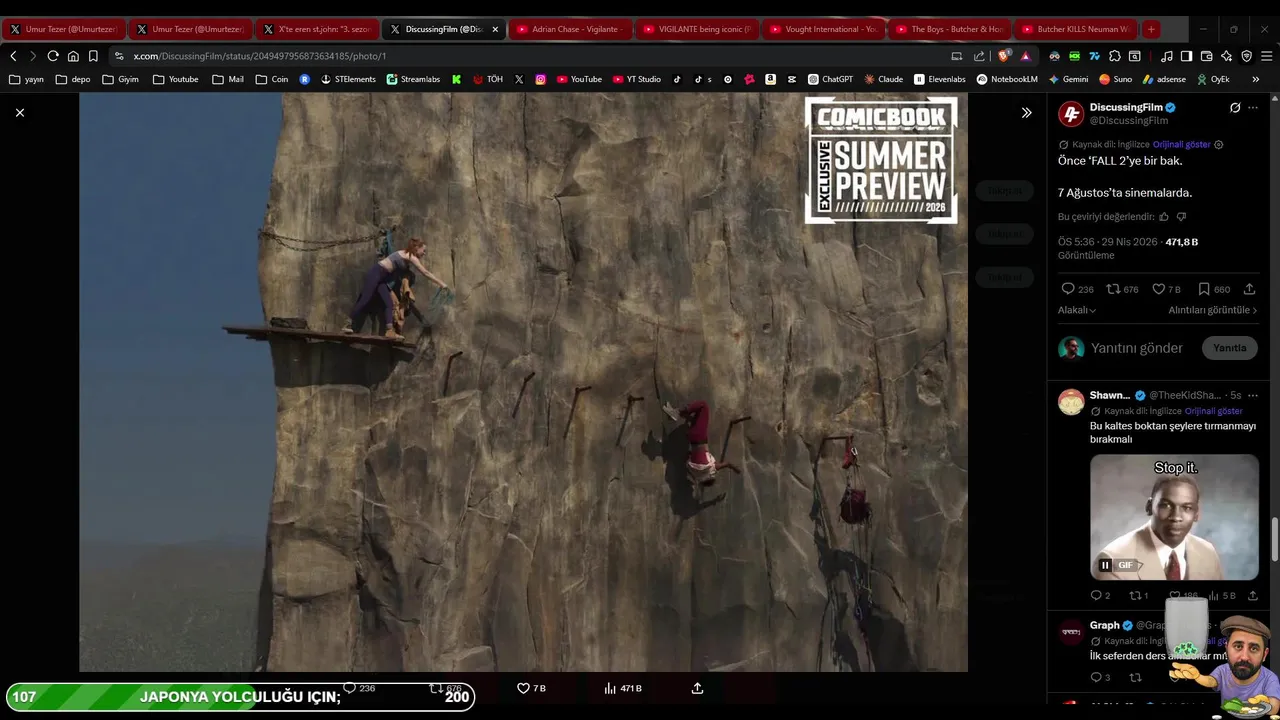Screen dimensions: 1280x720
Task: Share the photo using bottom share icon
Action: (x=697, y=689)
